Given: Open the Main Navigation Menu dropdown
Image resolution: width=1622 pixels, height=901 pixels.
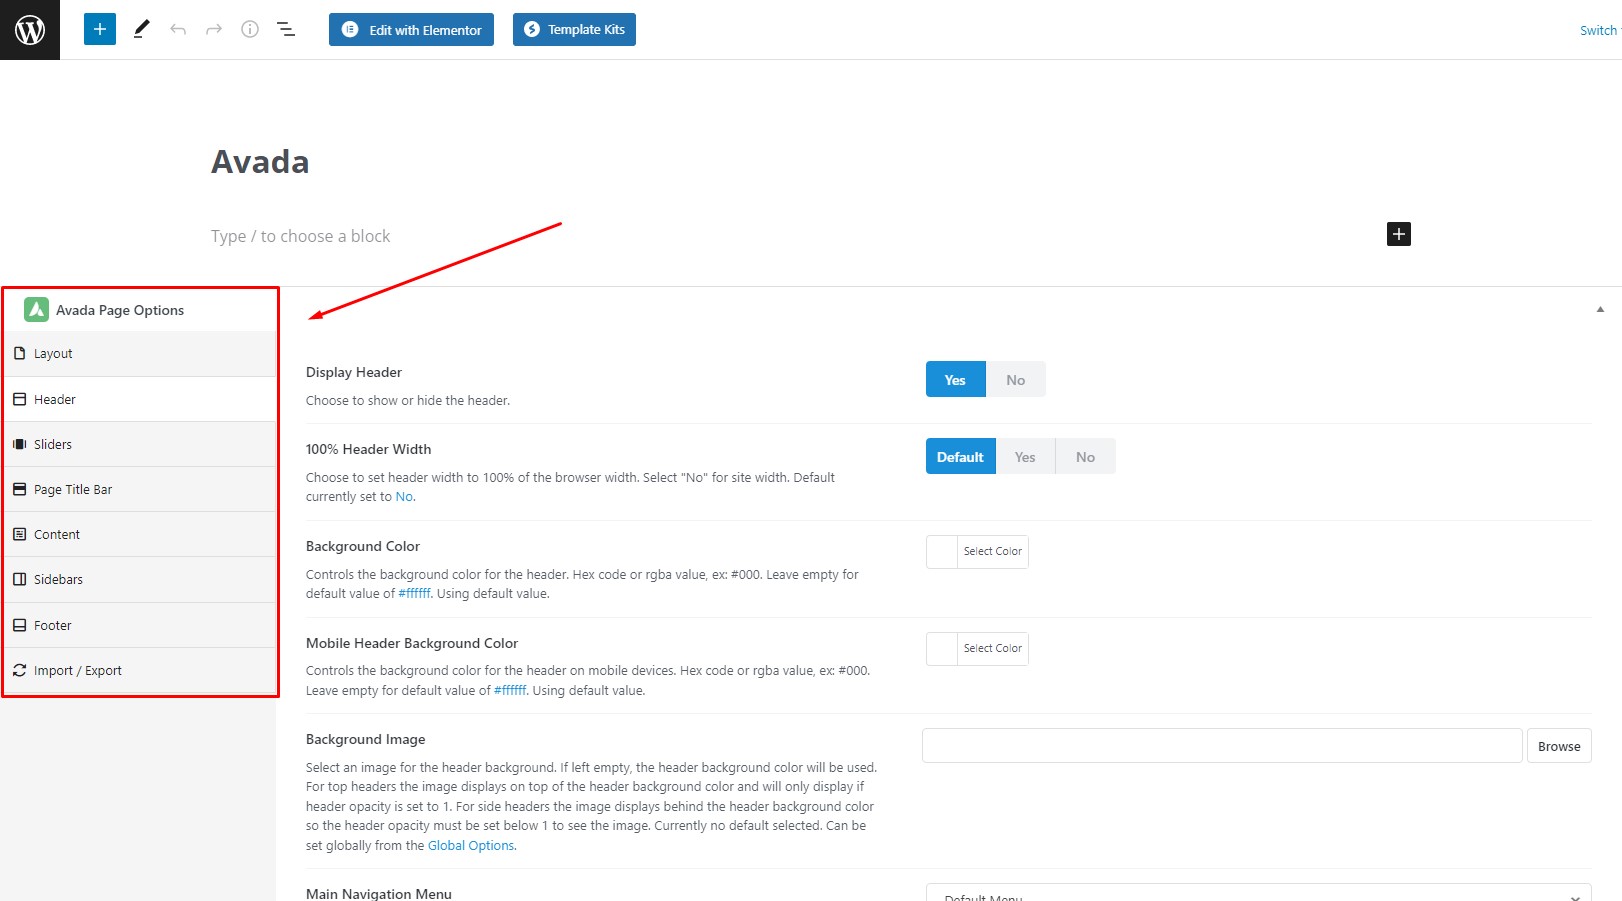Looking at the screenshot, I should pos(1258,893).
